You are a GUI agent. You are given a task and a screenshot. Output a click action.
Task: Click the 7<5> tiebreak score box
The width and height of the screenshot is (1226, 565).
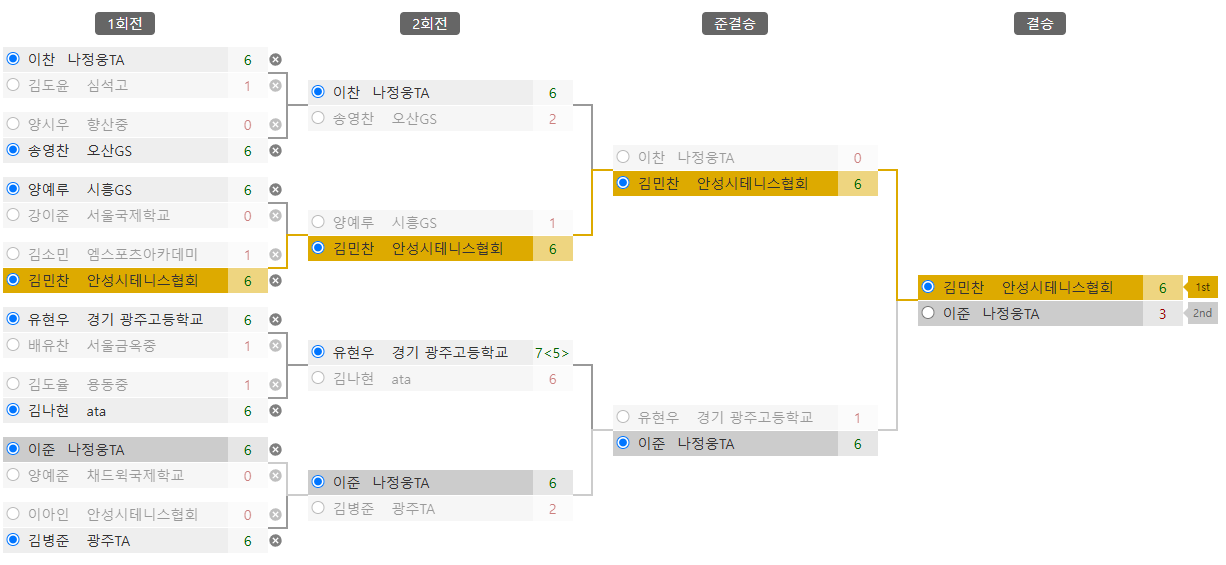[x=552, y=353]
